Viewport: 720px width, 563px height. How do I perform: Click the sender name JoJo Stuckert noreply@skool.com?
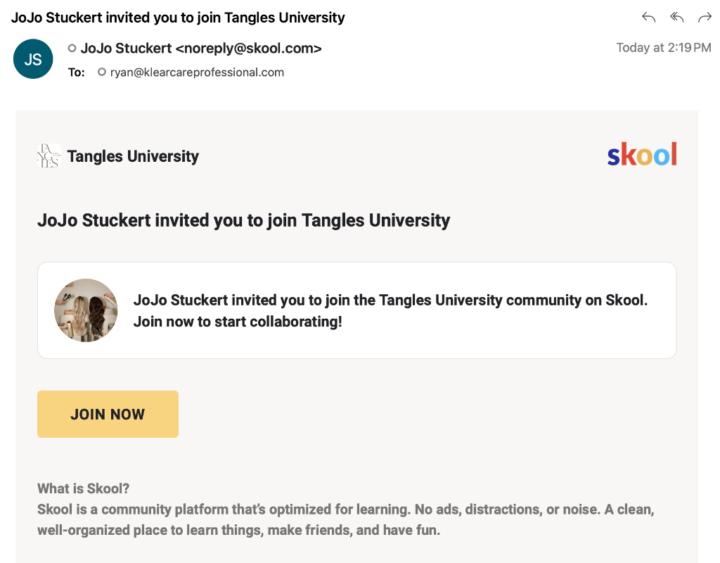201,48
